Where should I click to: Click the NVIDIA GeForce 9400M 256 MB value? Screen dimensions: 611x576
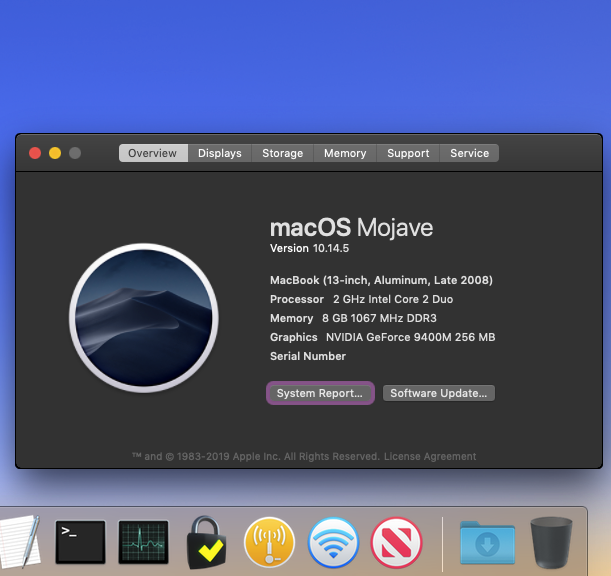pos(410,337)
